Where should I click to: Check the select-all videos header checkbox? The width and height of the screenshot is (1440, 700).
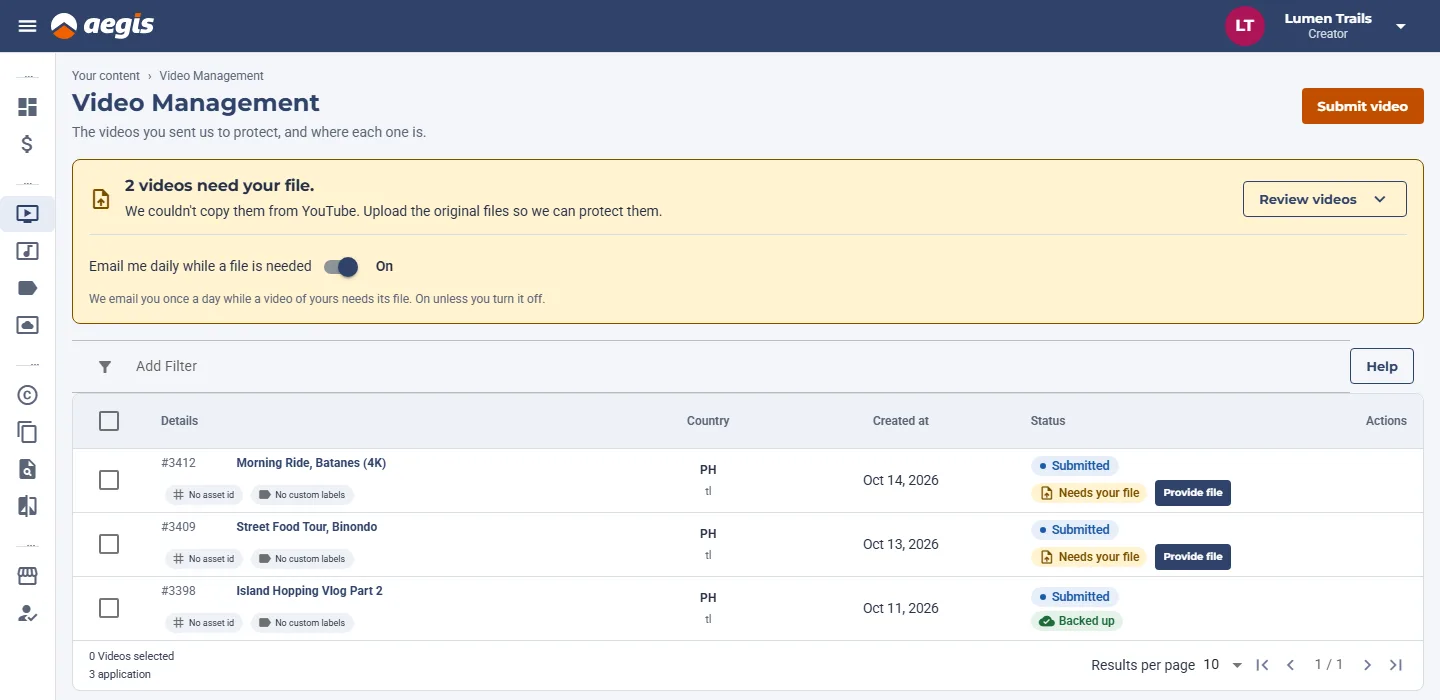pos(109,421)
